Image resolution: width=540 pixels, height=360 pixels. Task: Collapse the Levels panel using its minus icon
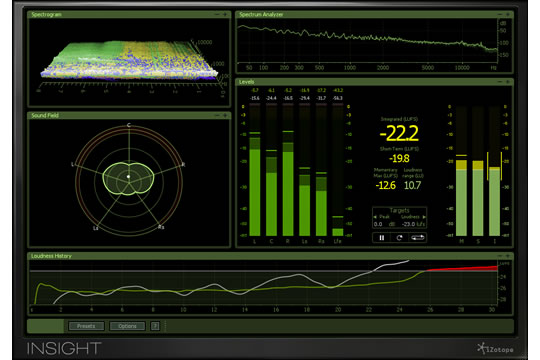click(500, 82)
